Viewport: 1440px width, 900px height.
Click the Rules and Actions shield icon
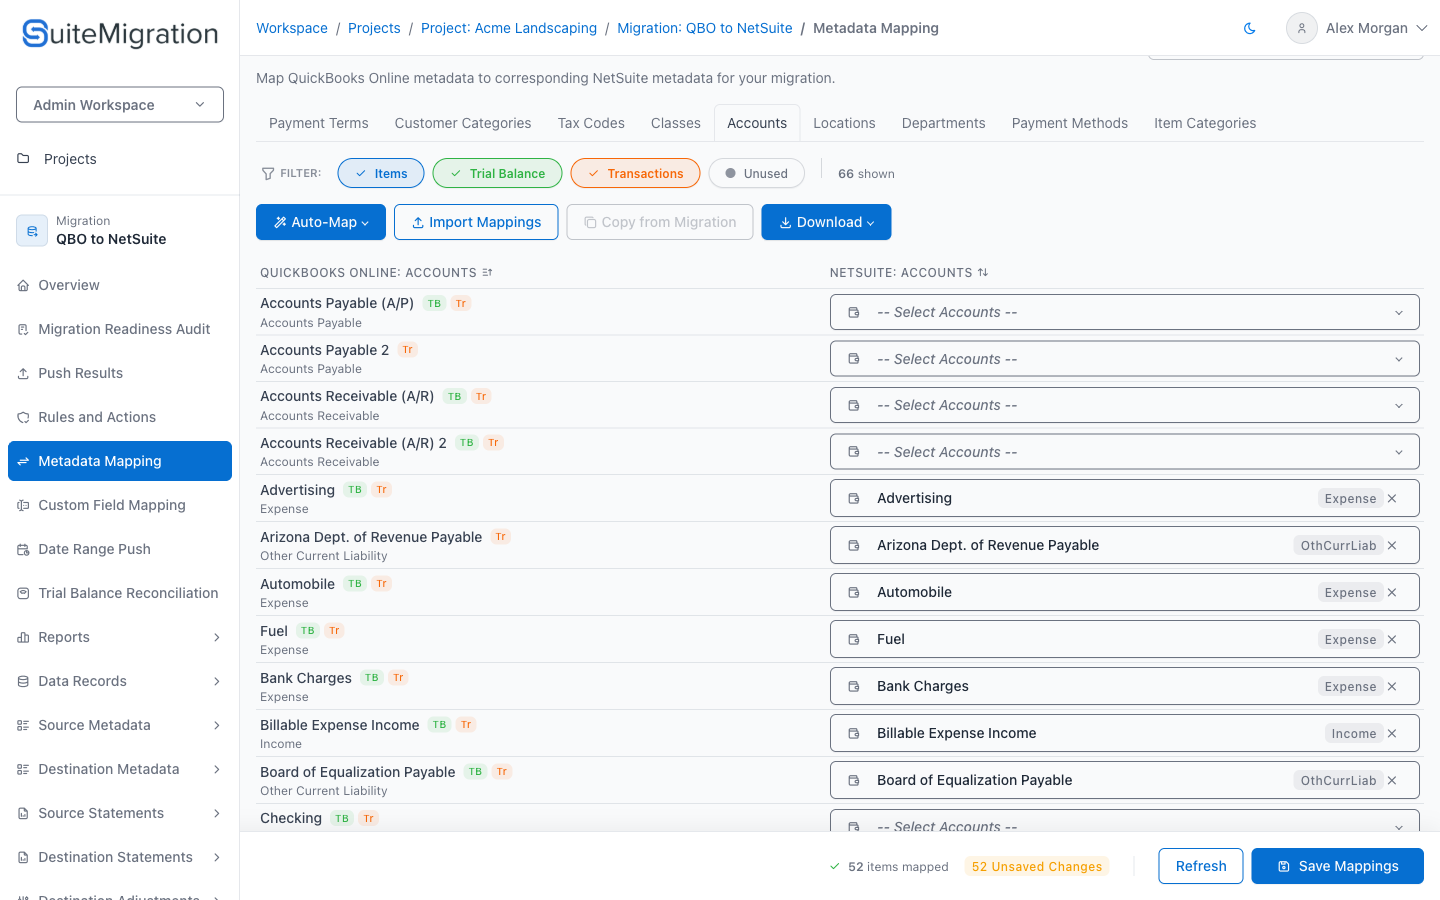point(23,418)
